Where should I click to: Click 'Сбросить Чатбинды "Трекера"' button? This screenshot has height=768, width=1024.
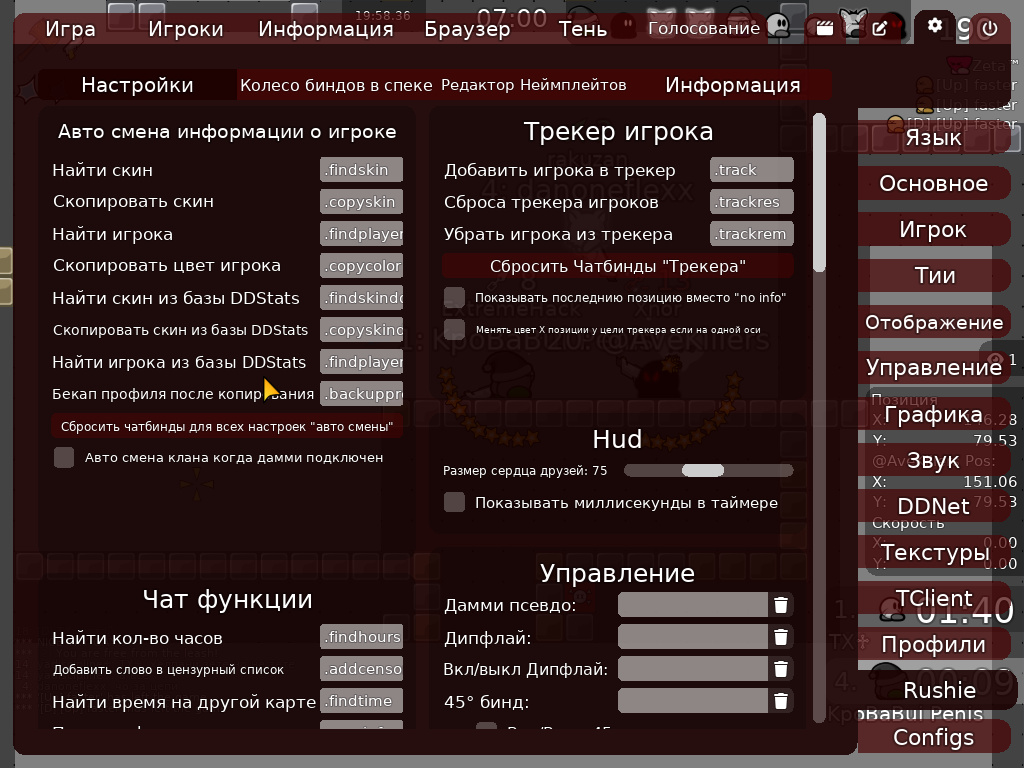tap(618, 266)
